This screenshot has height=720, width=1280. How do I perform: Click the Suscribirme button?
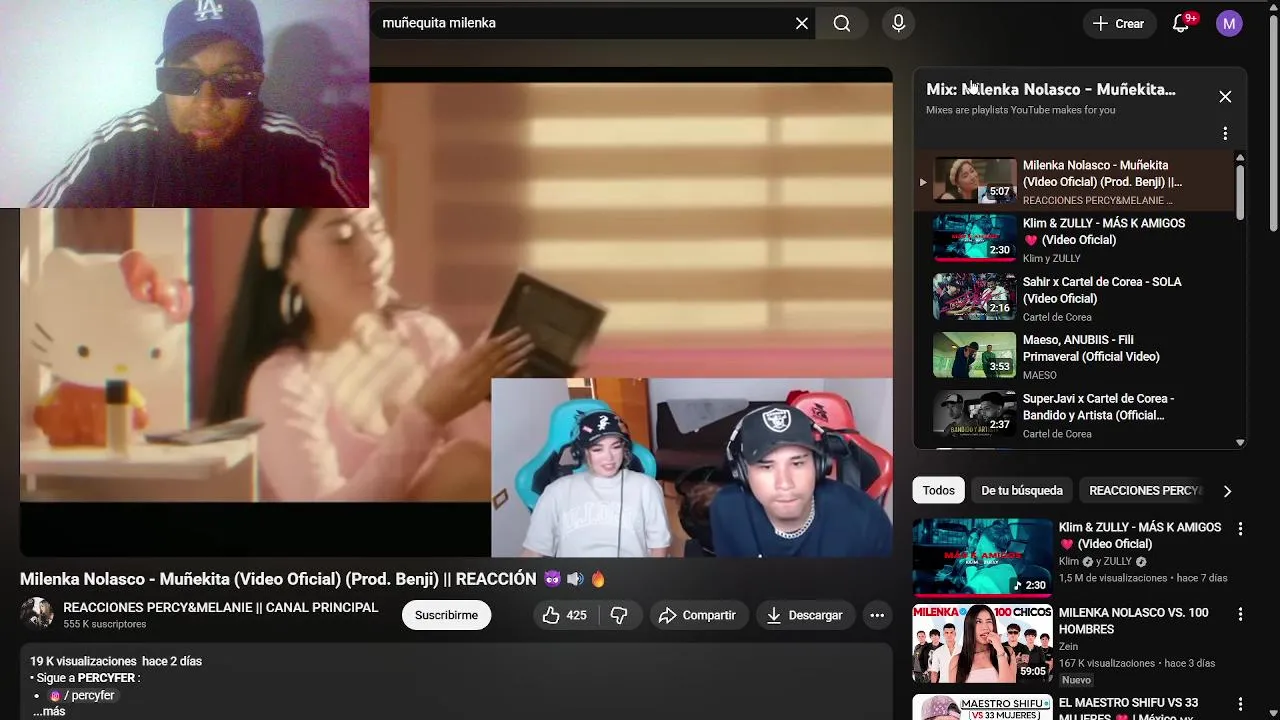[x=446, y=615]
